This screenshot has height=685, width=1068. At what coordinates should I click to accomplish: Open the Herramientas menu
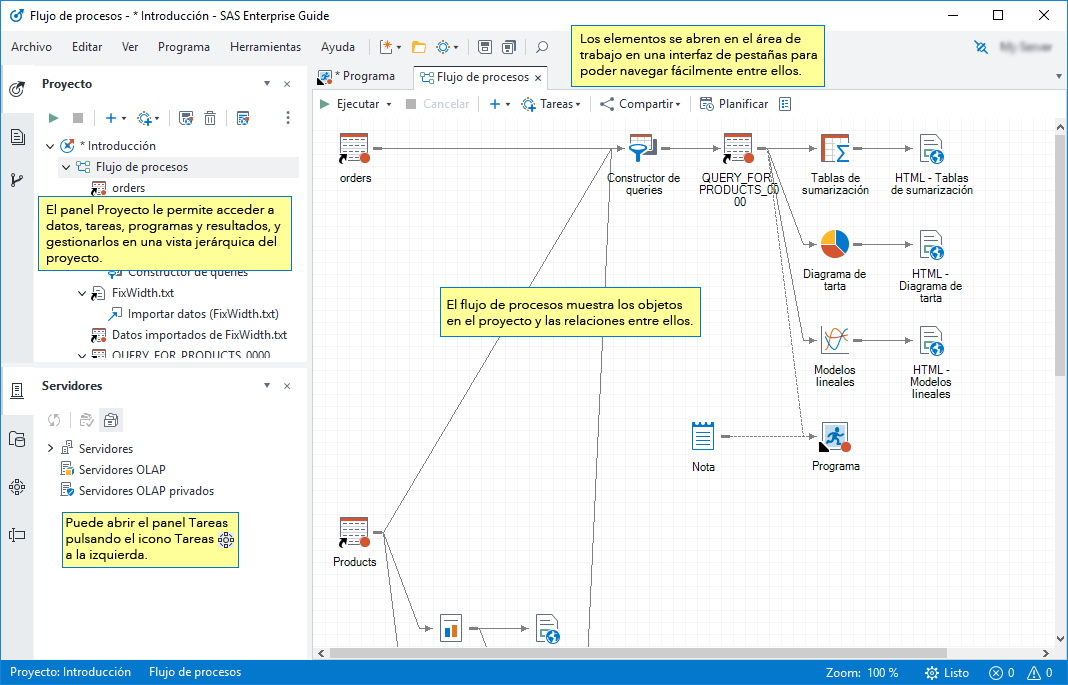click(265, 47)
